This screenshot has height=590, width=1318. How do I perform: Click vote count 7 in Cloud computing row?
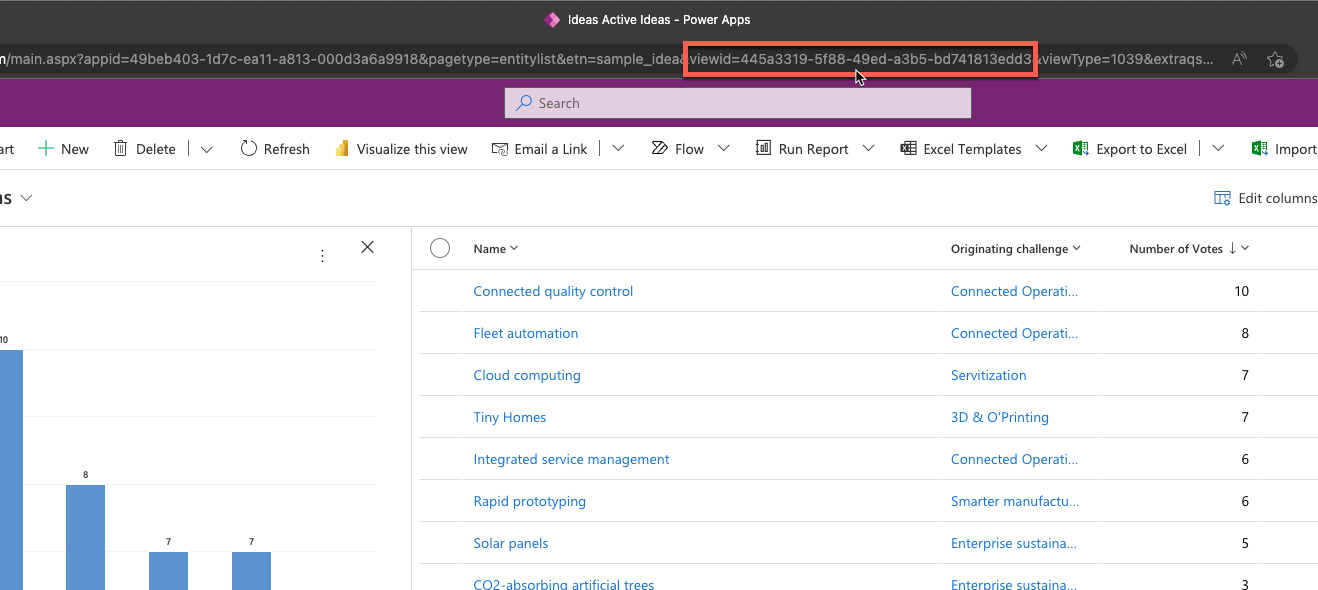point(1245,375)
